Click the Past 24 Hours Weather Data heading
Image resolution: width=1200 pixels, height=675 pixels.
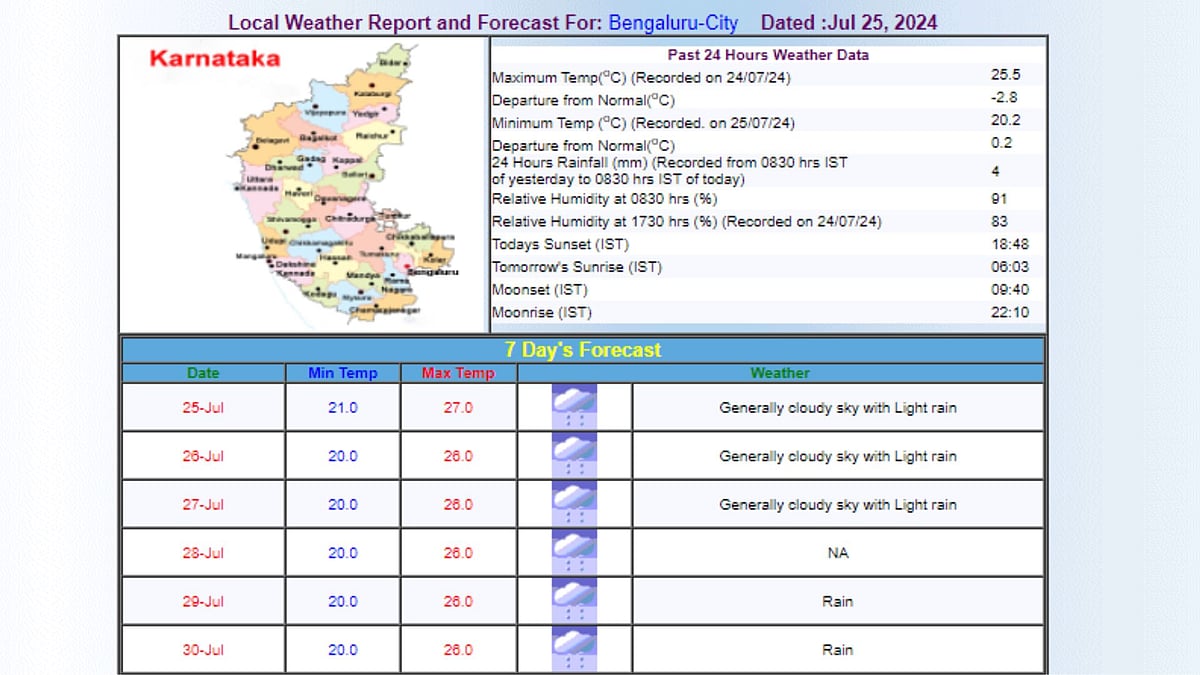pos(766,55)
